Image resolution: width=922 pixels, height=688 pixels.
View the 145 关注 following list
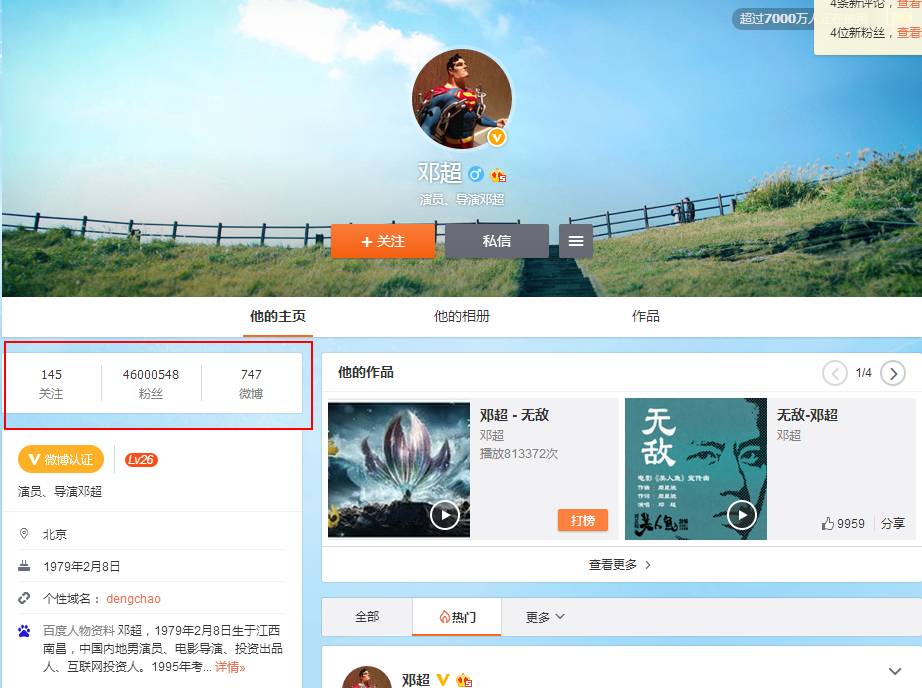click(x=51, y=383)
